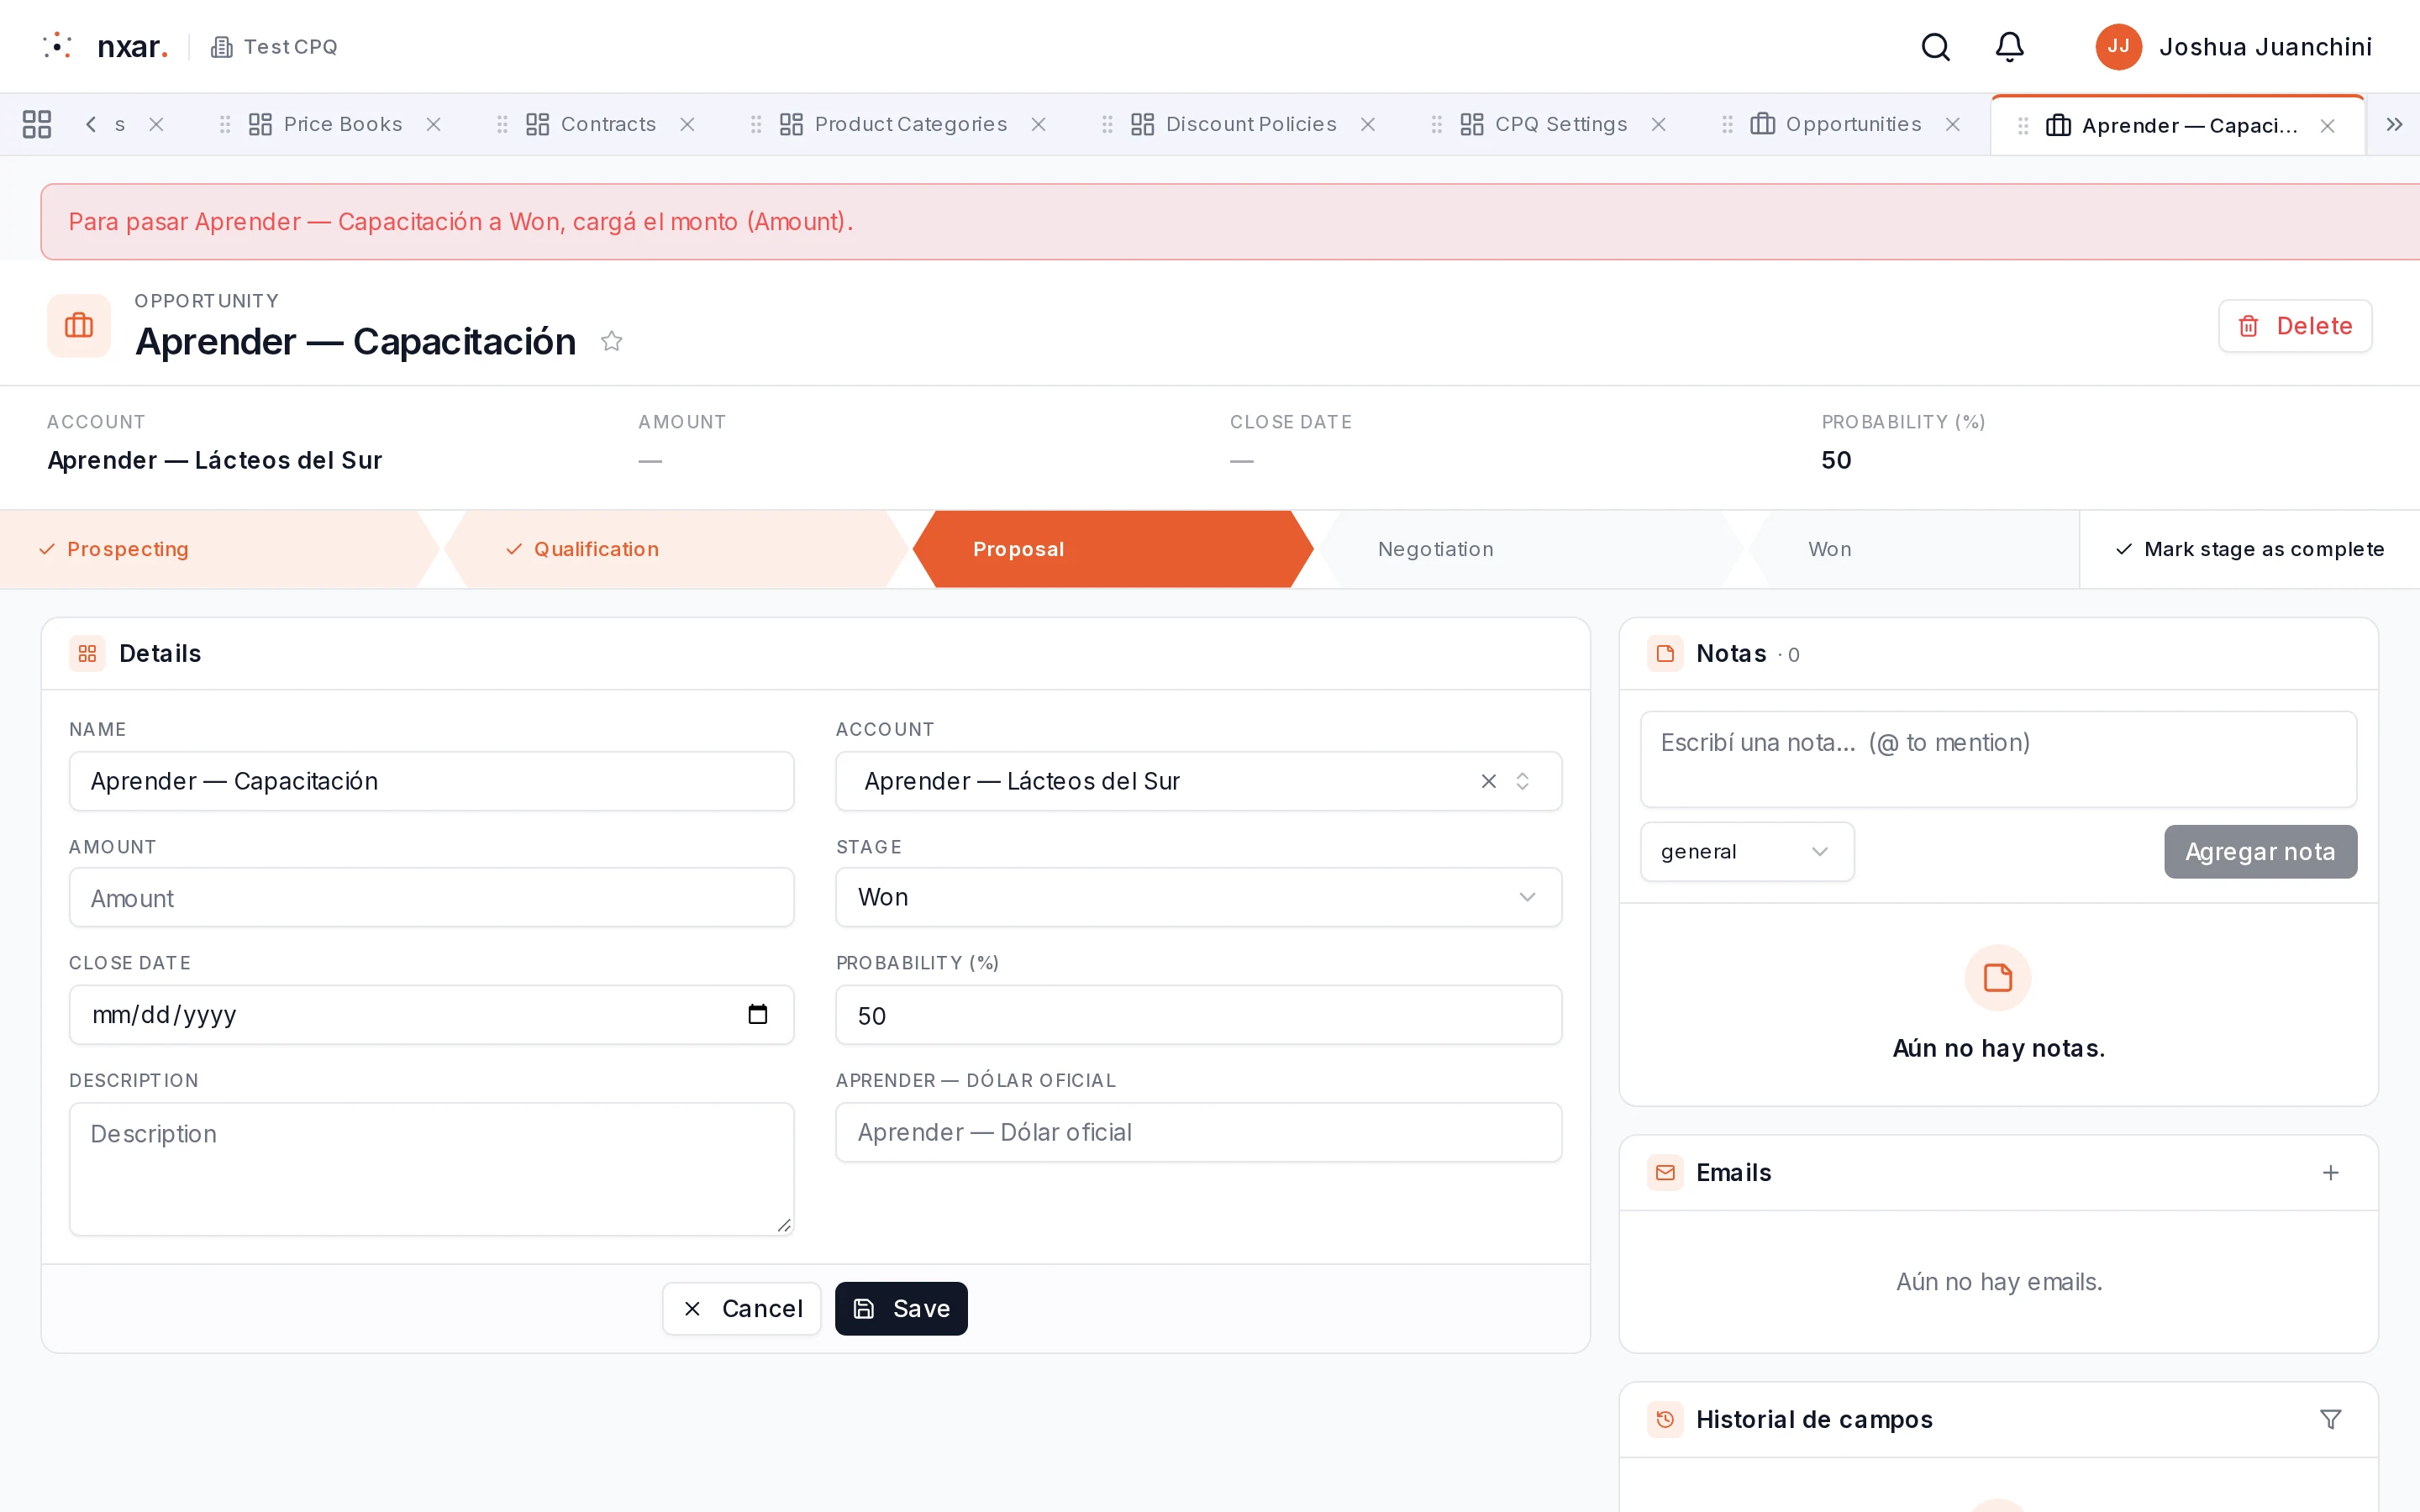The width and height of the screenshot is (2420, 1512).
Task: Open the Test CPQ workspace label
Action: point(274,47)
